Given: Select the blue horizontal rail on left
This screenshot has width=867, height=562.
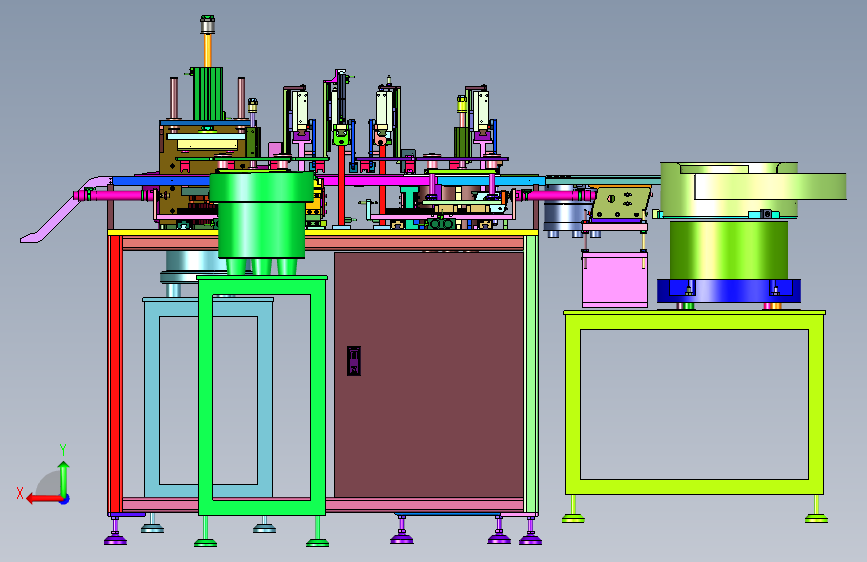Looking at the screenshot, I should (x=160, y=181).
